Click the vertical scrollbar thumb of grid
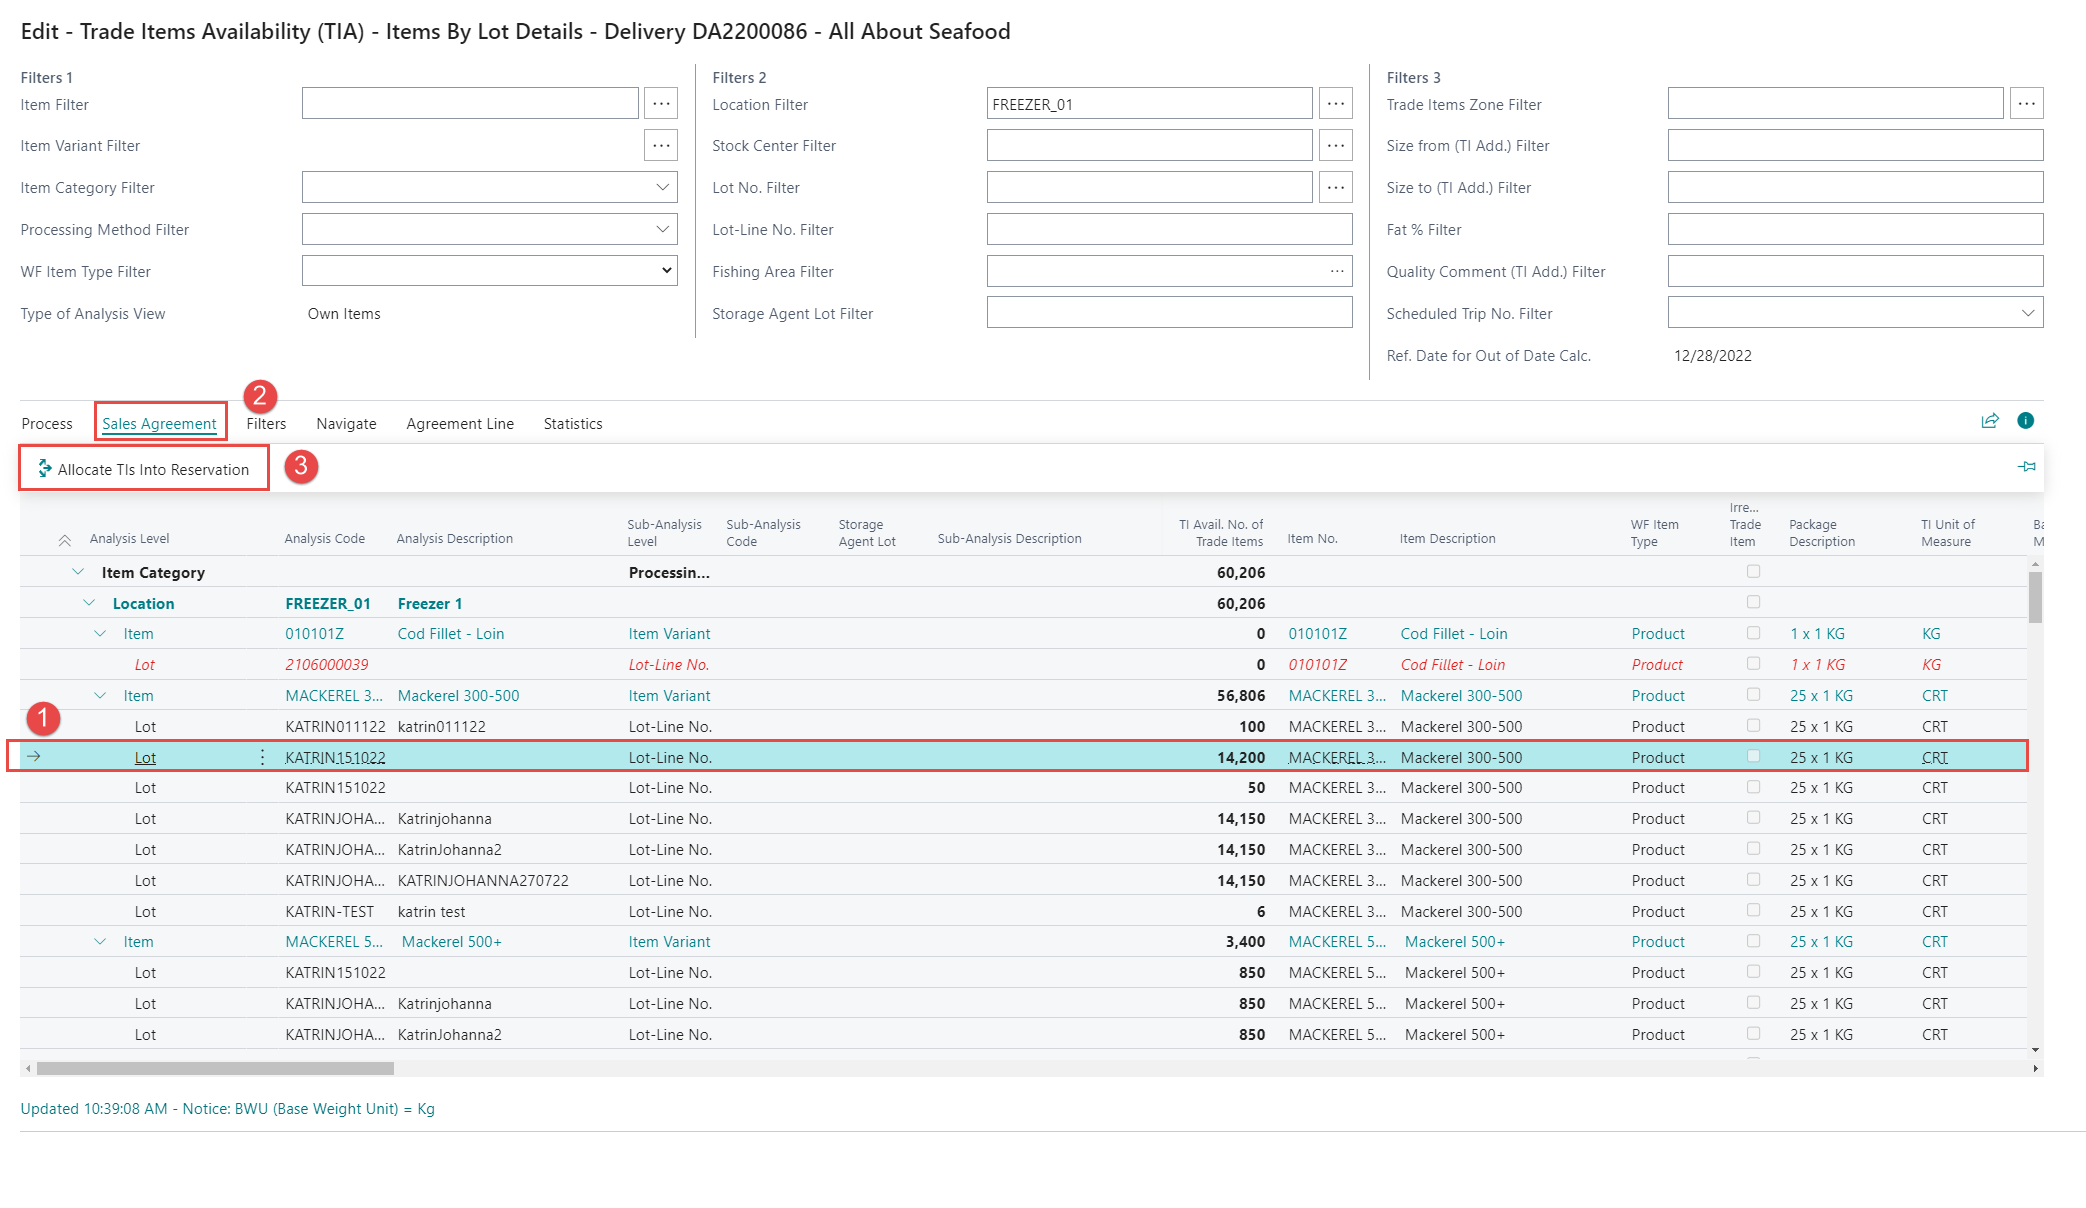This screenshot has width=2086, height=1208. (2035, 597)
